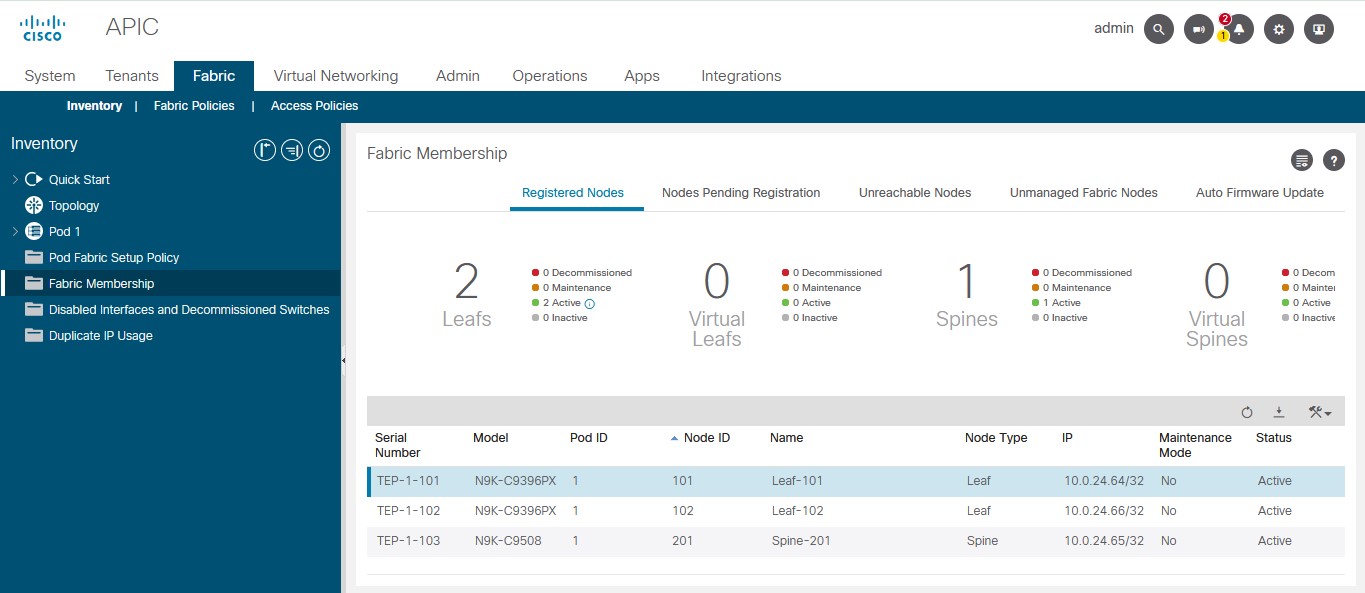Open the Tenants menu
This screenshot has width=1365, height=593.
tap(132, 76)
